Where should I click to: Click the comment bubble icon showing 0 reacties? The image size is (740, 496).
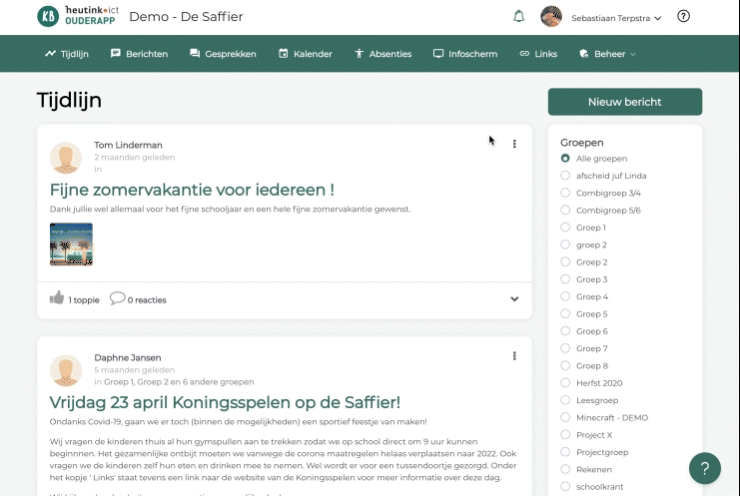[118, 298]
